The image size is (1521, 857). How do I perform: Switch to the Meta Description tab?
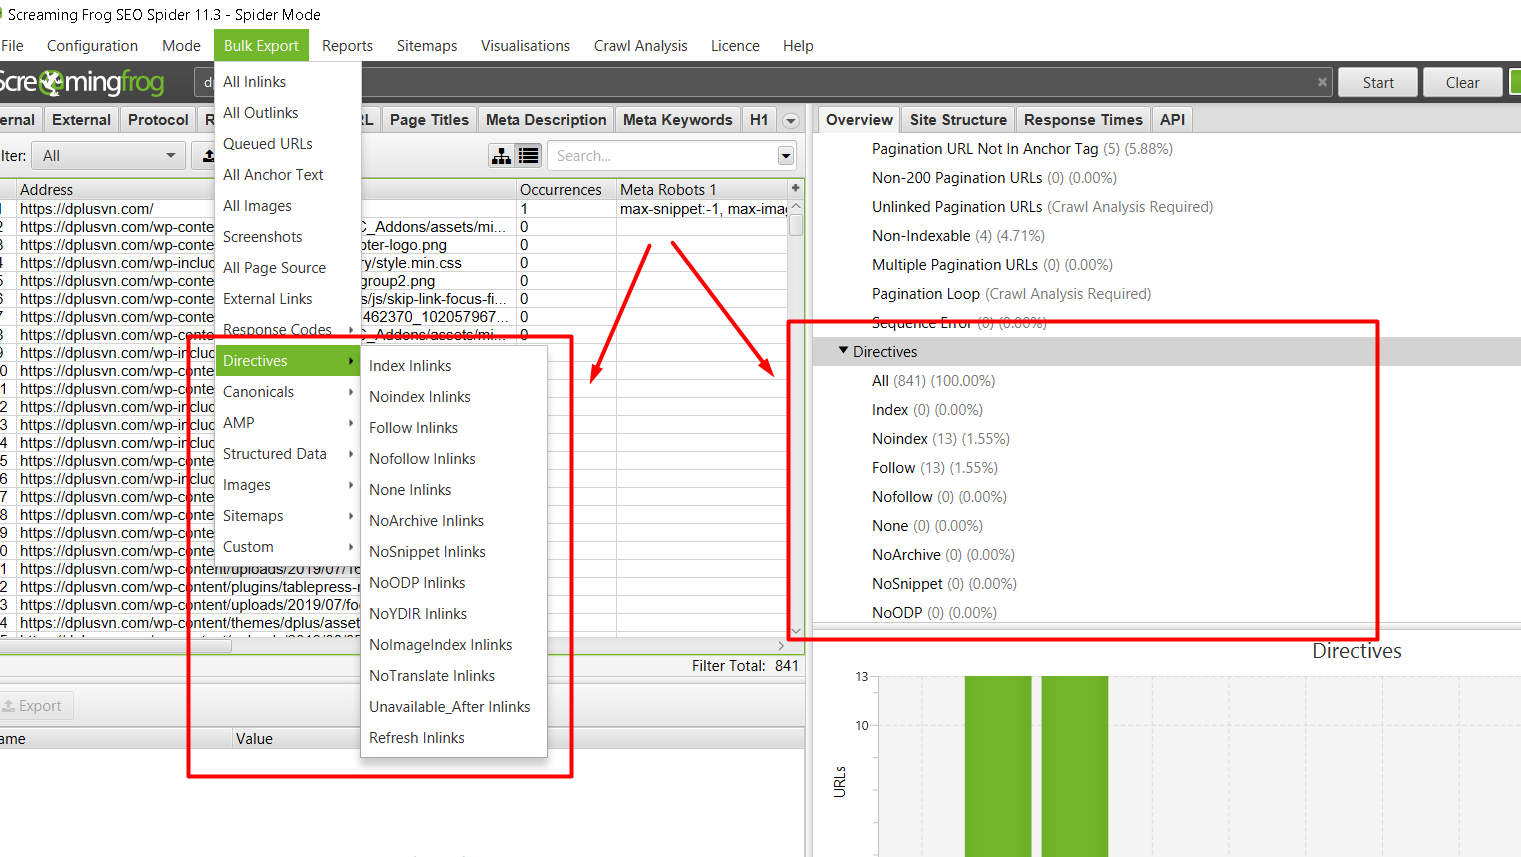(546, 120)
